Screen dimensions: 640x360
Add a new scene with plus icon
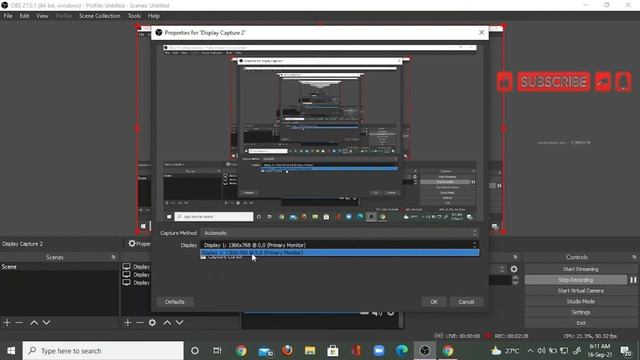[x=7, y=322]
